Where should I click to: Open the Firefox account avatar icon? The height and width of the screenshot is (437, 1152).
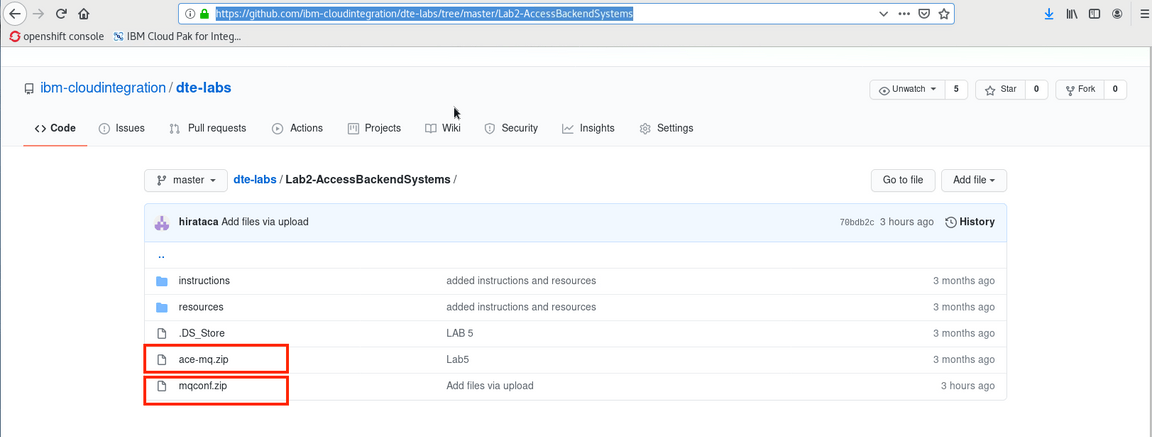pos(1117,13)
